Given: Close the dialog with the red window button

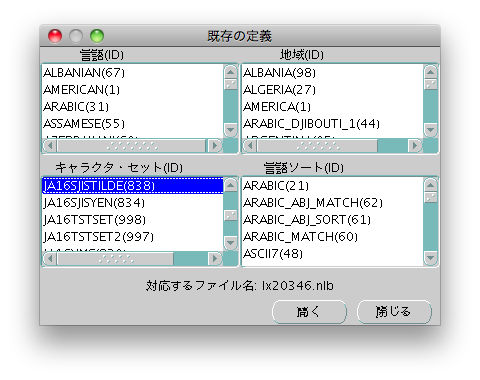Looking at the screenshot, I should tap(55, 36).
